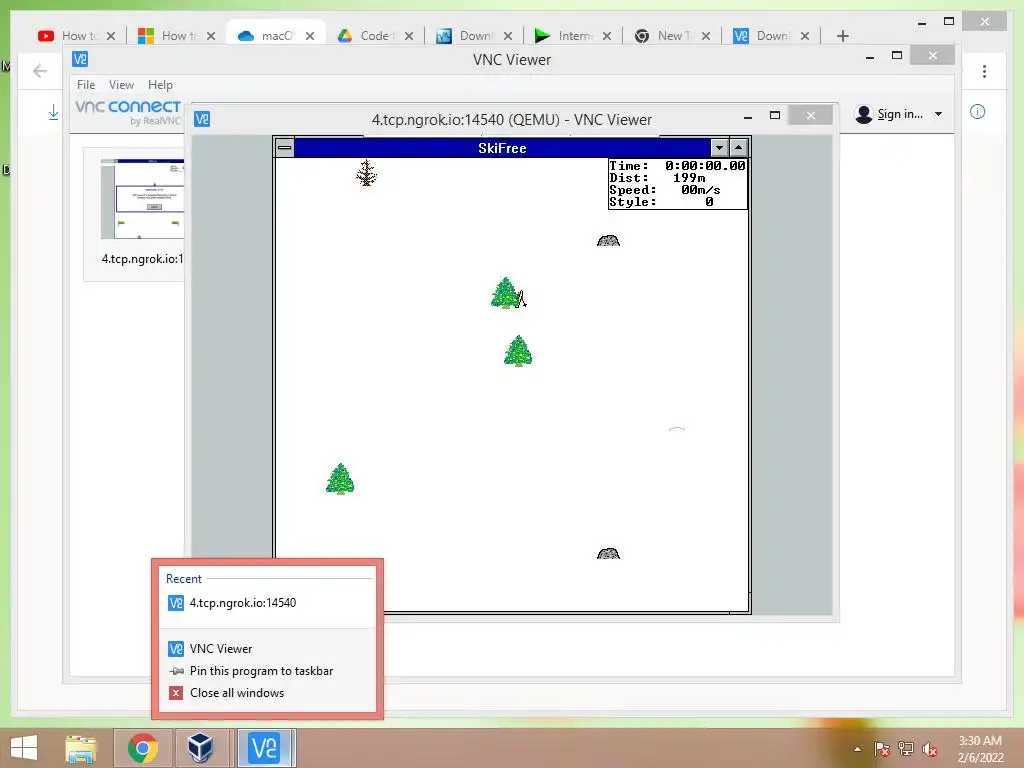This screenshot has width=1024, height=768.
Task: Close the Code browser tab
Action: (409, 36)
